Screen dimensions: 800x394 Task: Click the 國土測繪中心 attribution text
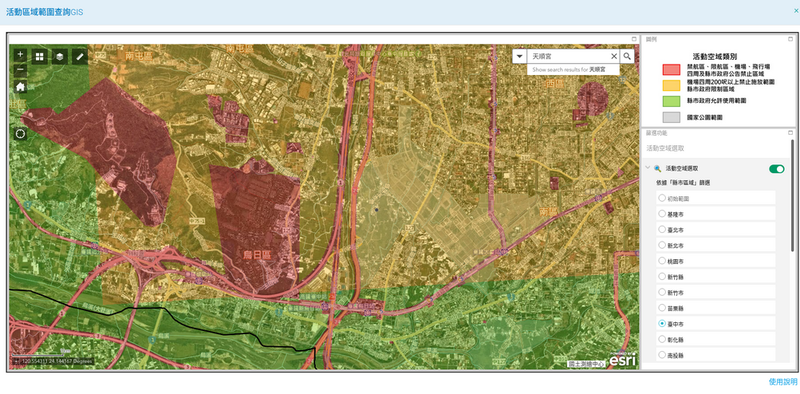coord(587,364)
